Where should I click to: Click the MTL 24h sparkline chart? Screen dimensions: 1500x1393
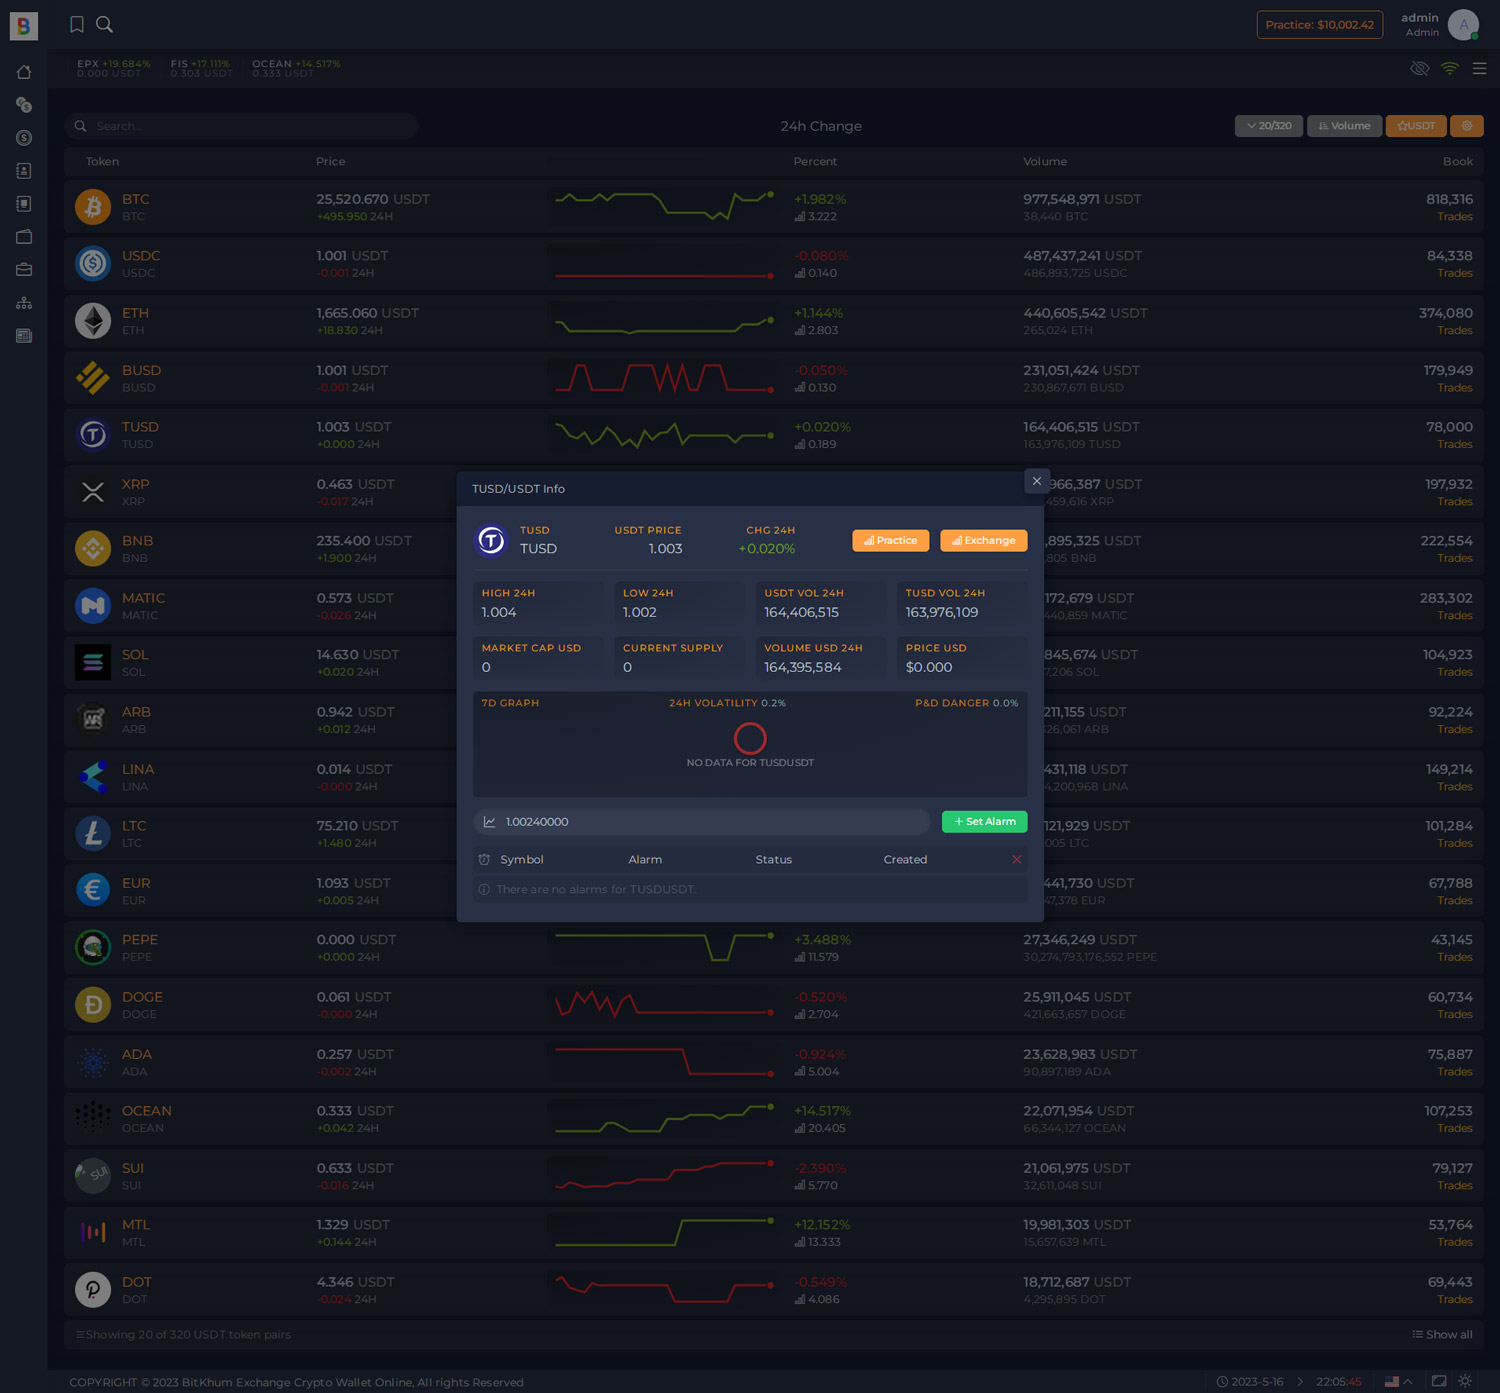(x=664, y=1232)
